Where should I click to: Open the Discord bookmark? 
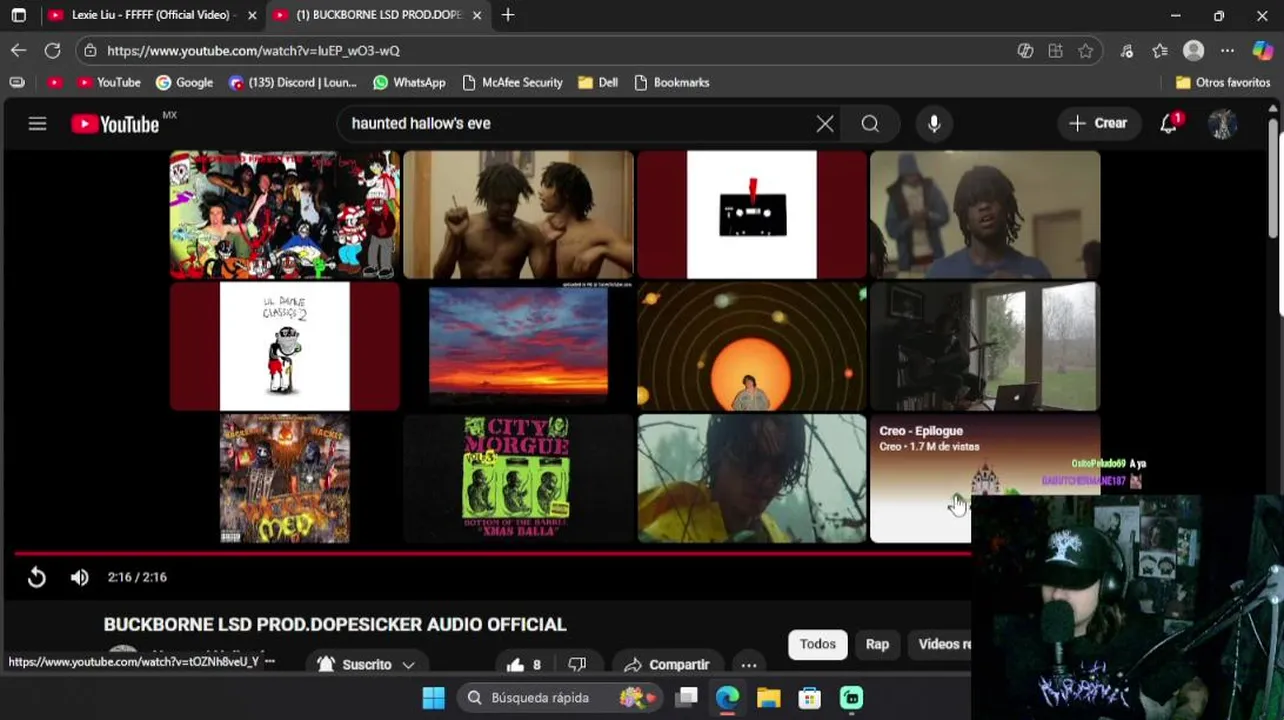[x=293, y=82]
